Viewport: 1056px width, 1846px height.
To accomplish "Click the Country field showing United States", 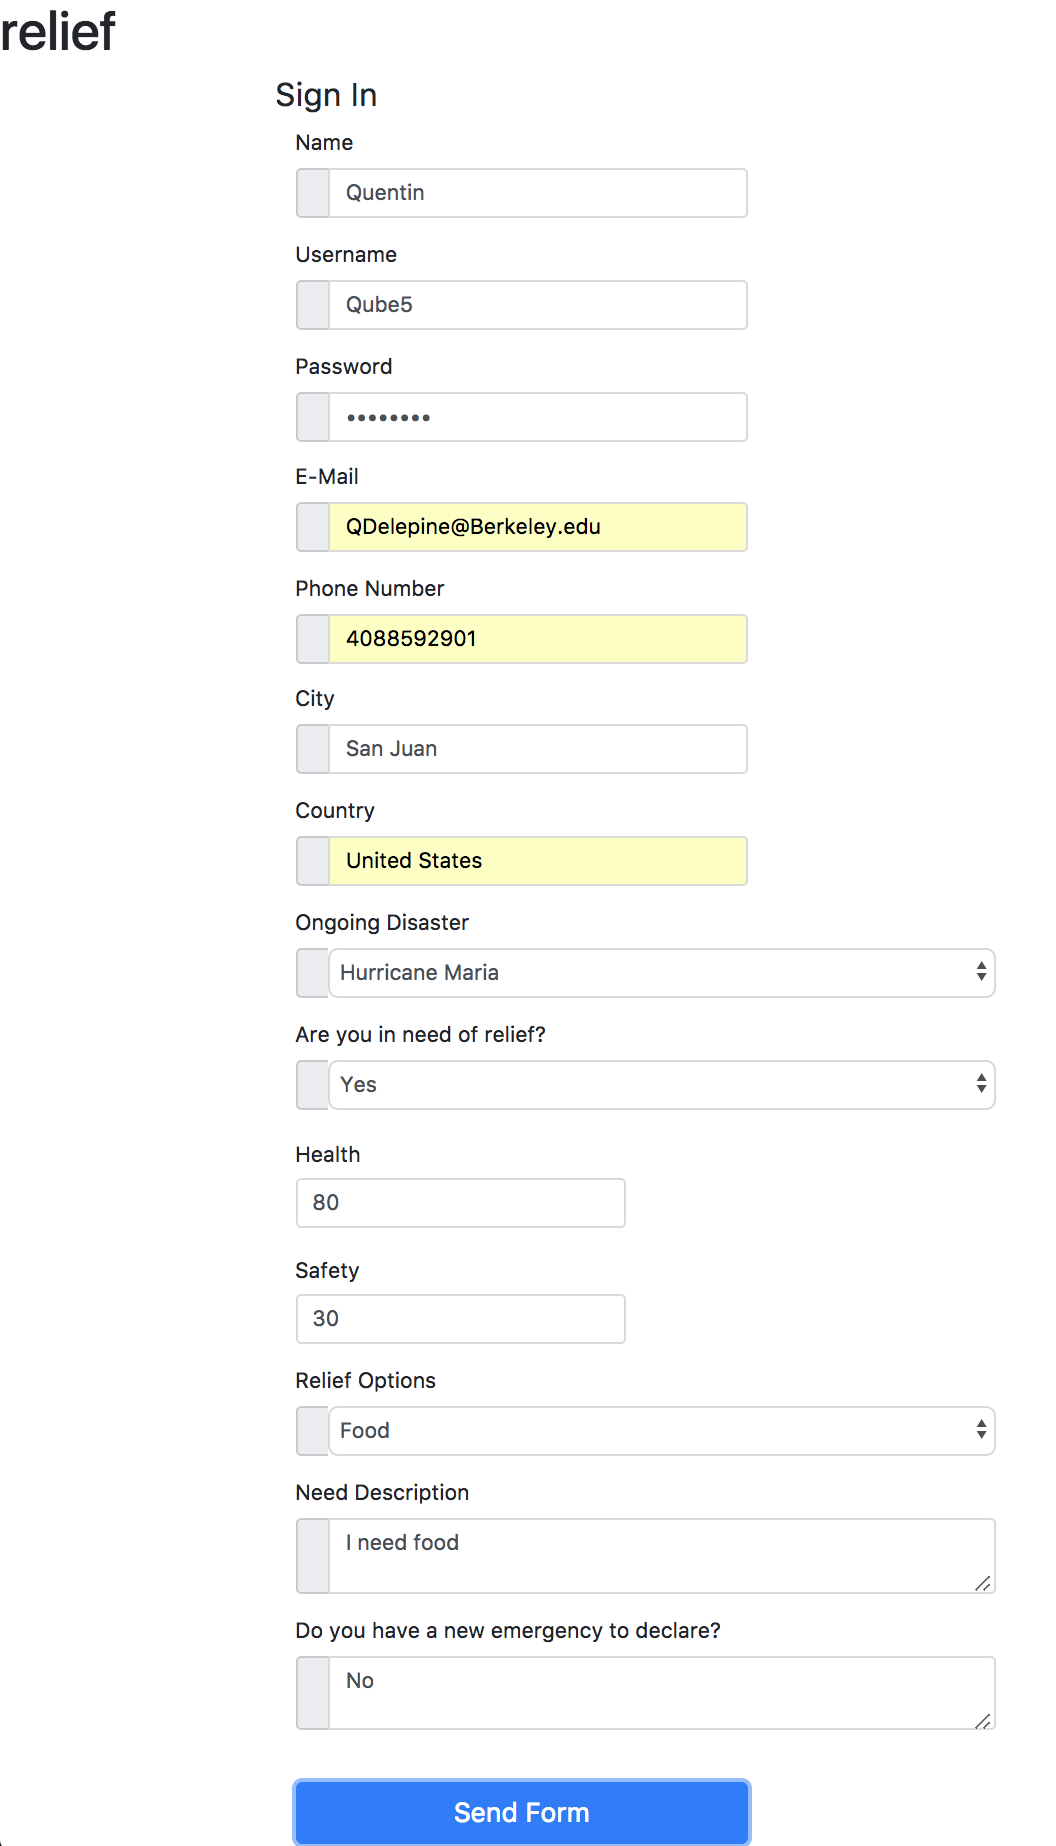I will click(537, 861).
